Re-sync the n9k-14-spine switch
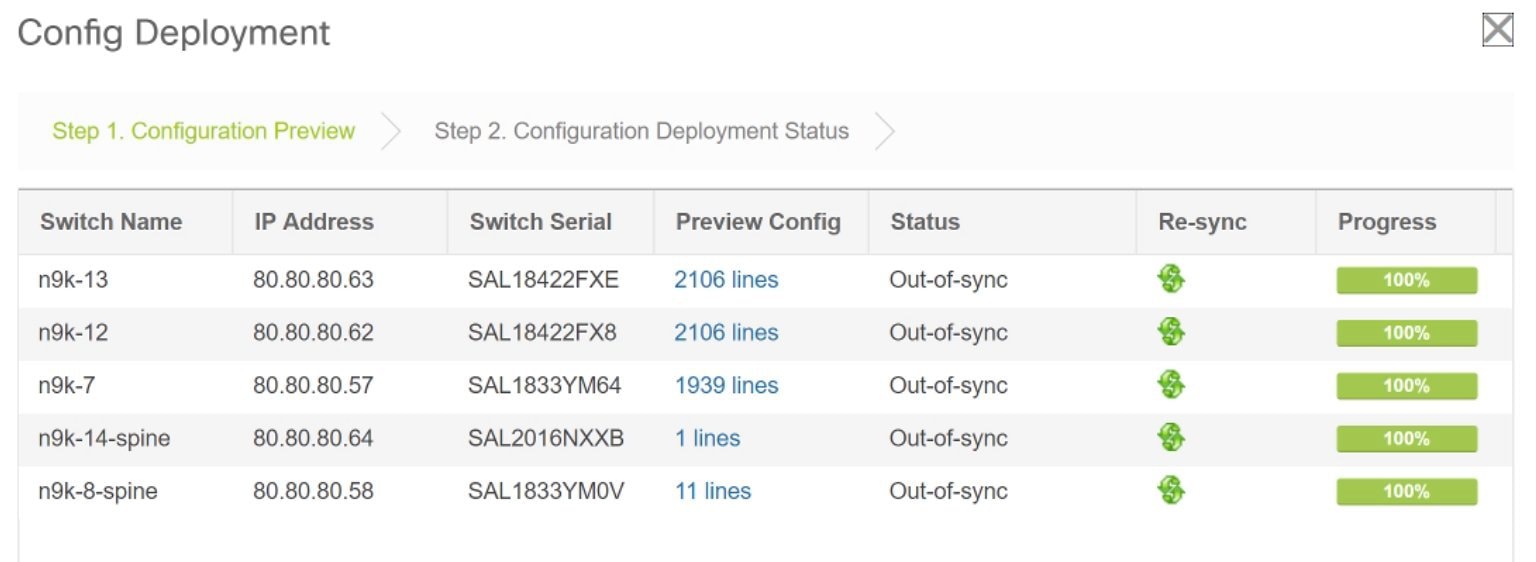Viewport: 1536px width, 562px height. pyautogui.click(x=1171, y=438)
